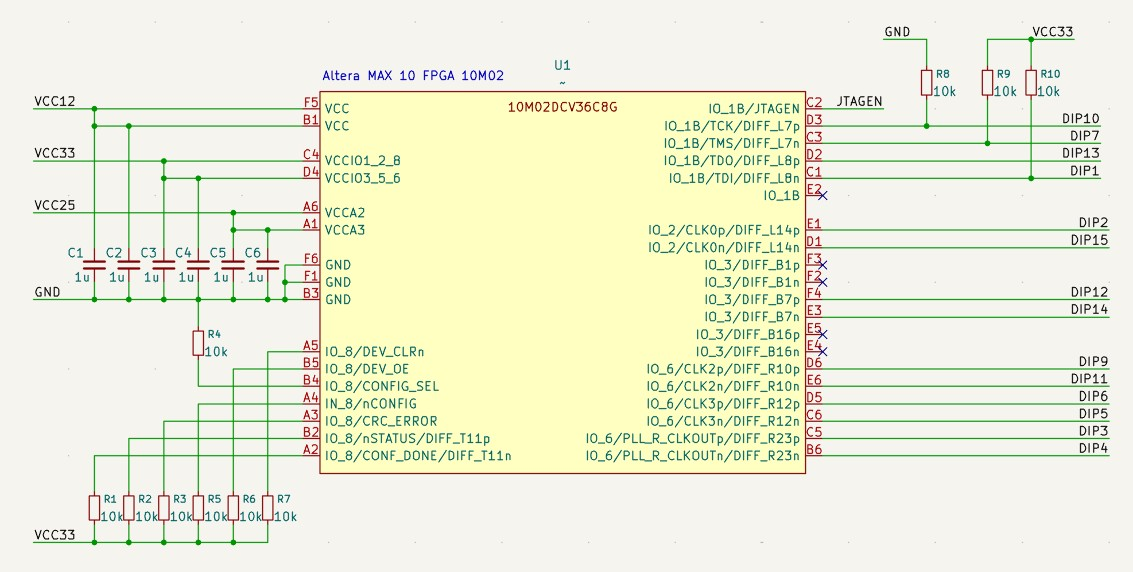
Task: Click the VCCIO1_2_8 pin name
Action: [363, 161]
